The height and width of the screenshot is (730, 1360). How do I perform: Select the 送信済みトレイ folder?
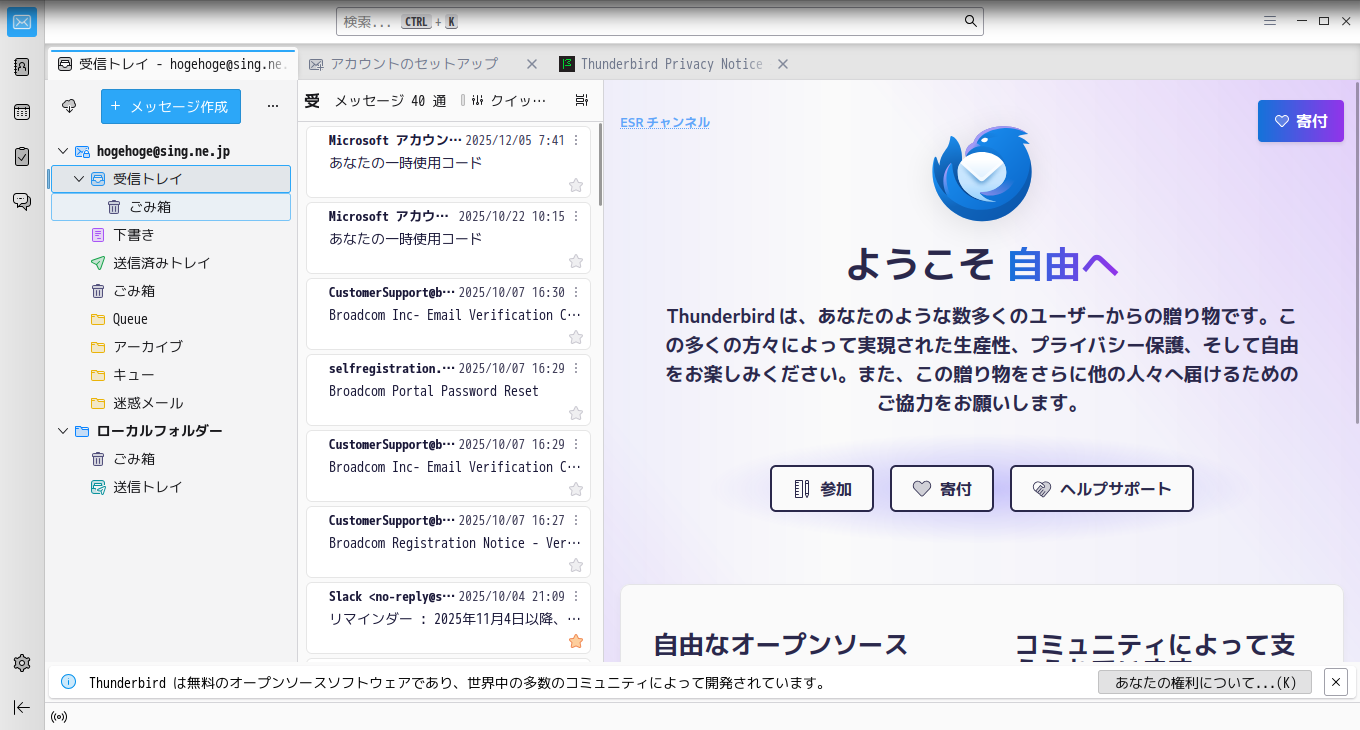pos(171,263)
